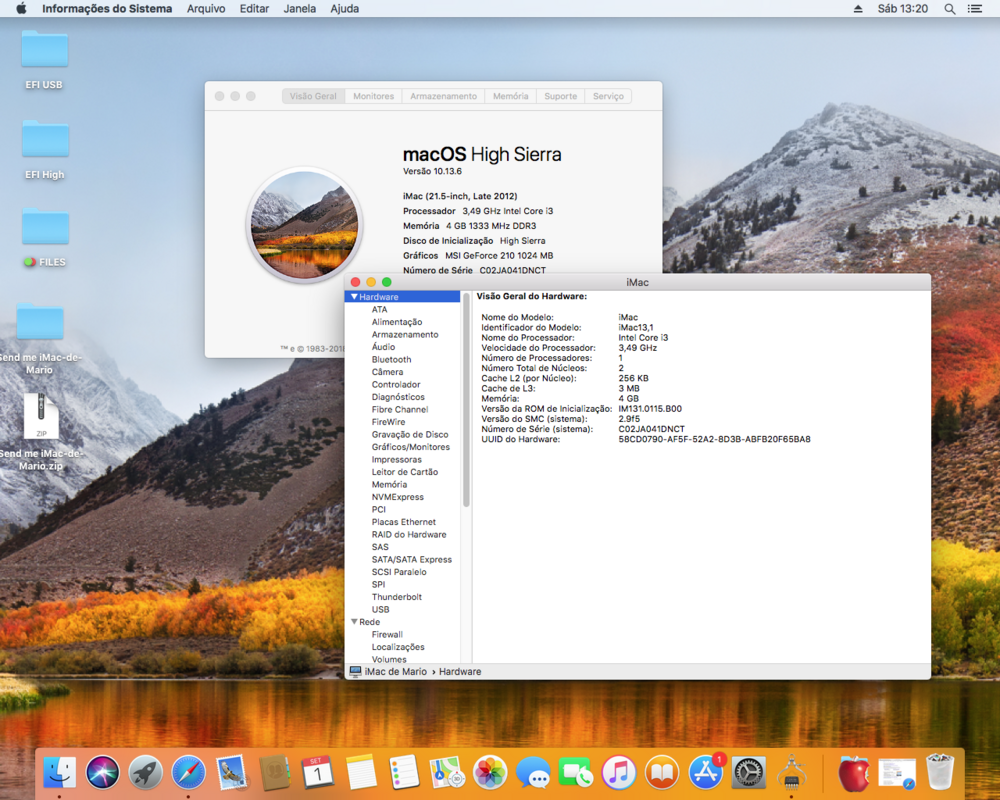Open iTunes from the dock

[x=619, y=772]
